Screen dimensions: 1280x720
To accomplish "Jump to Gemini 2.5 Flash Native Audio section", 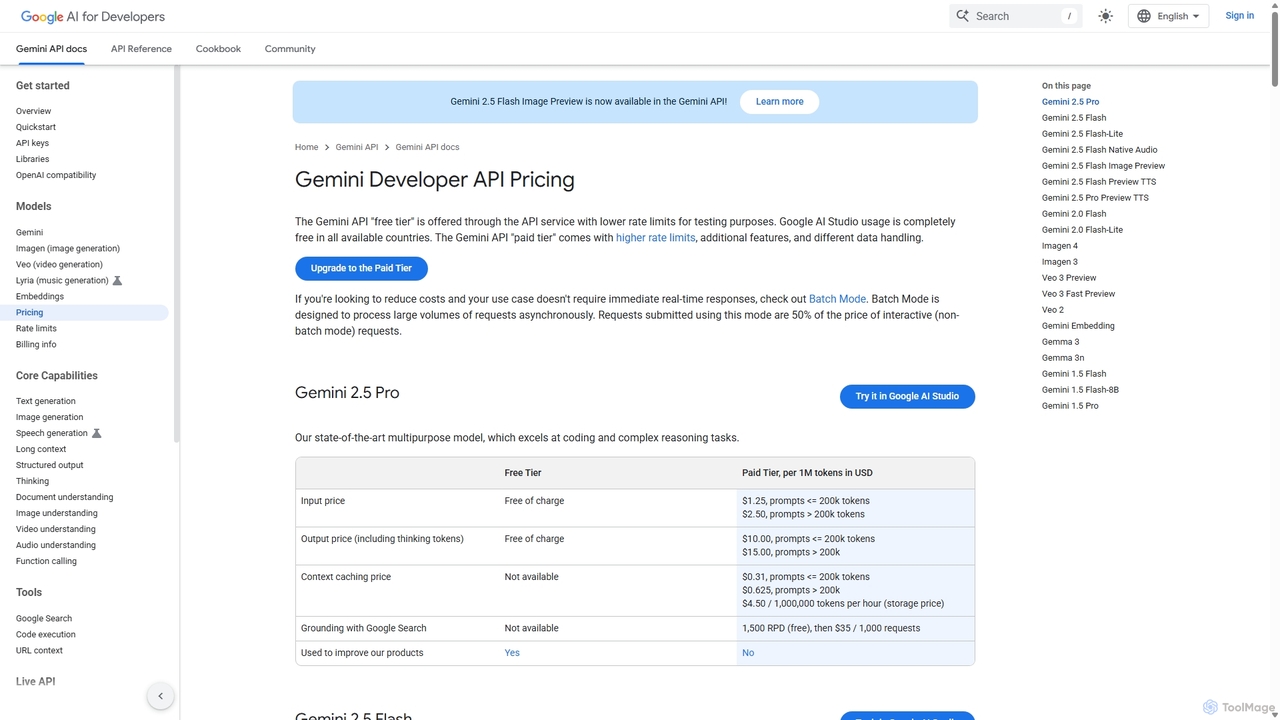I will (1100, 150).
